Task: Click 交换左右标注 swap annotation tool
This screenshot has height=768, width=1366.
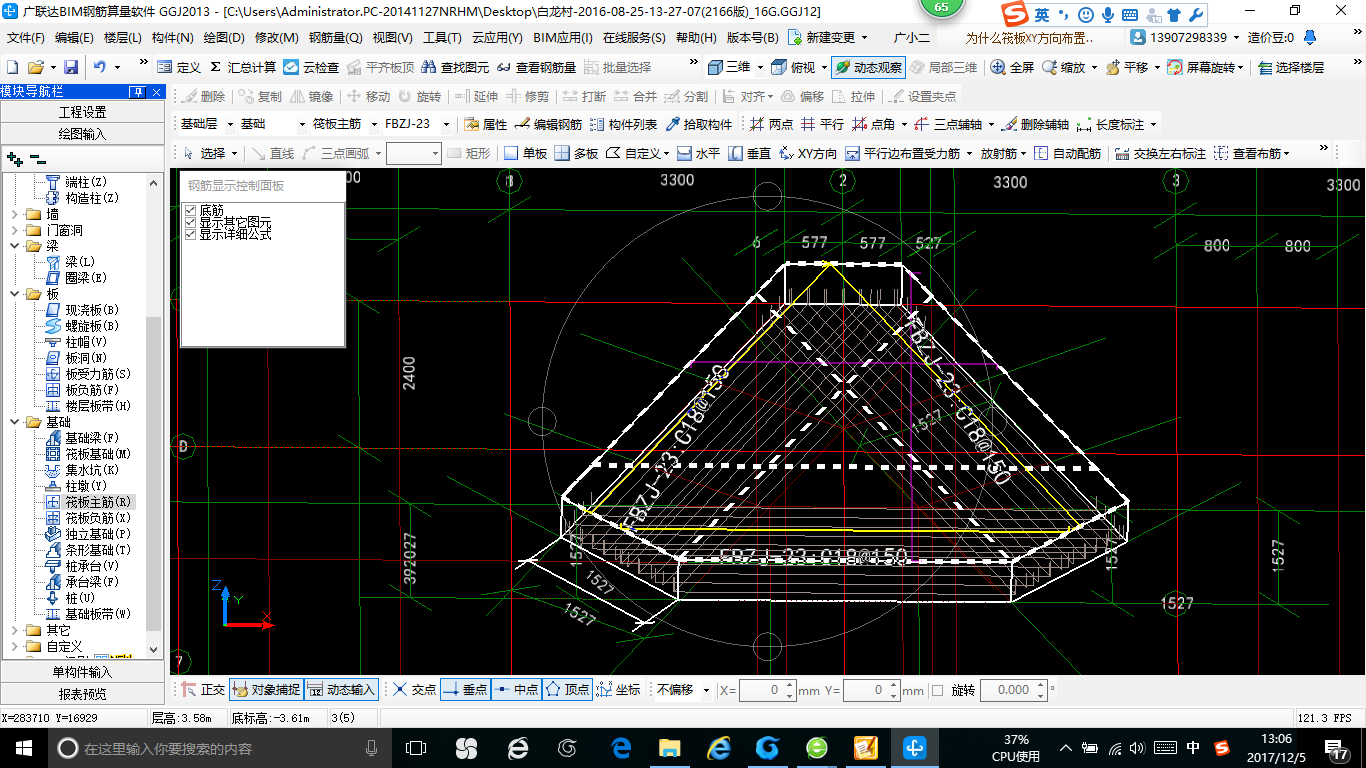Action: [1160, 153]
